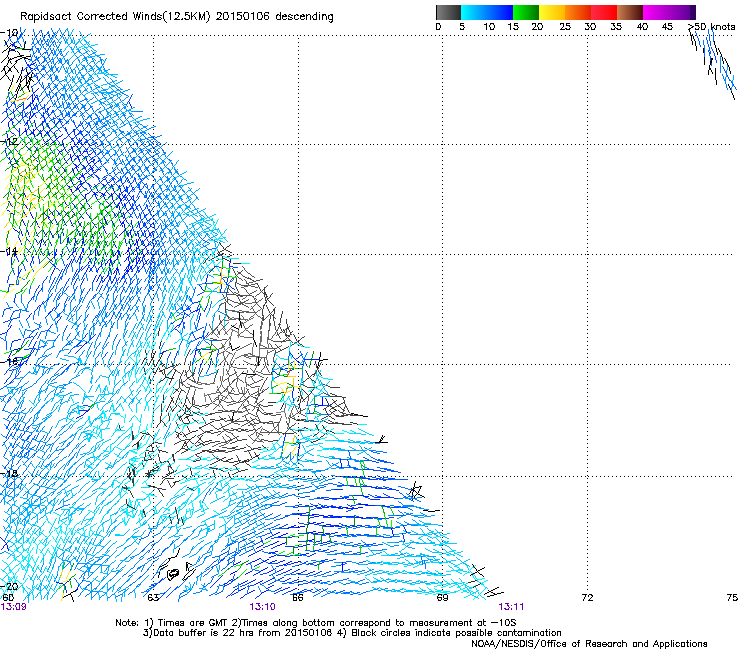This screenshot has height=650, width=740.
Task: Click the brown 35-40 knots legend band
Action: pos(630,12)
